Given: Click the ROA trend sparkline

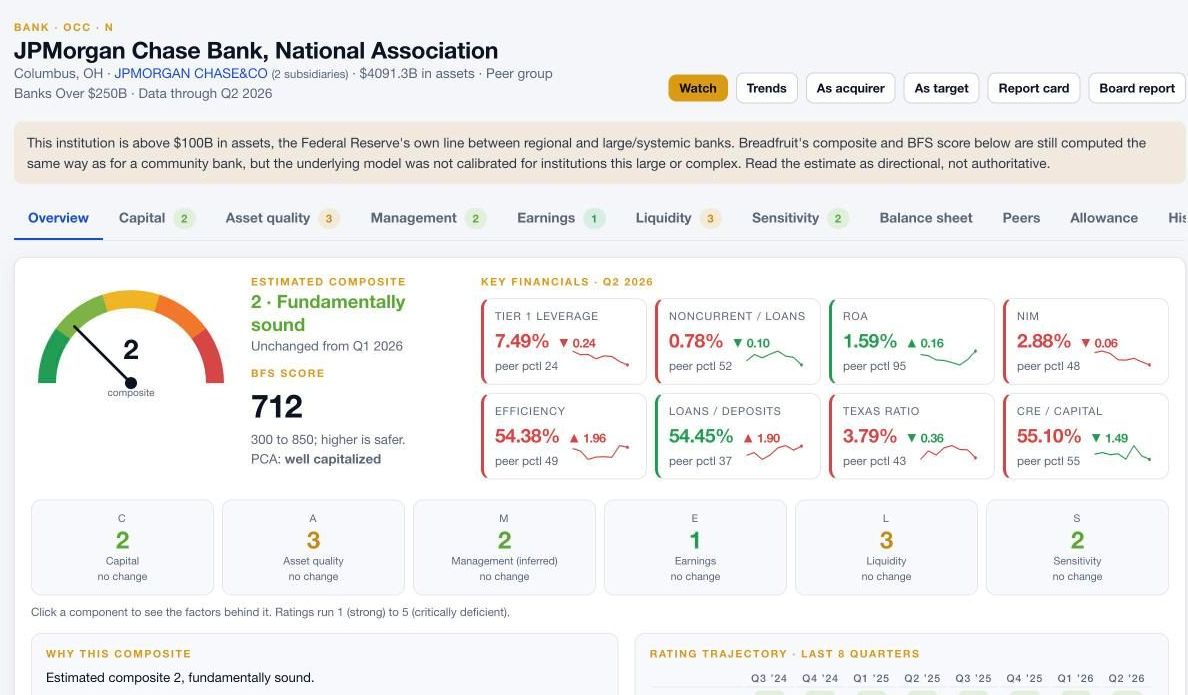Looking at the screenshot, I should pos(948,358).
